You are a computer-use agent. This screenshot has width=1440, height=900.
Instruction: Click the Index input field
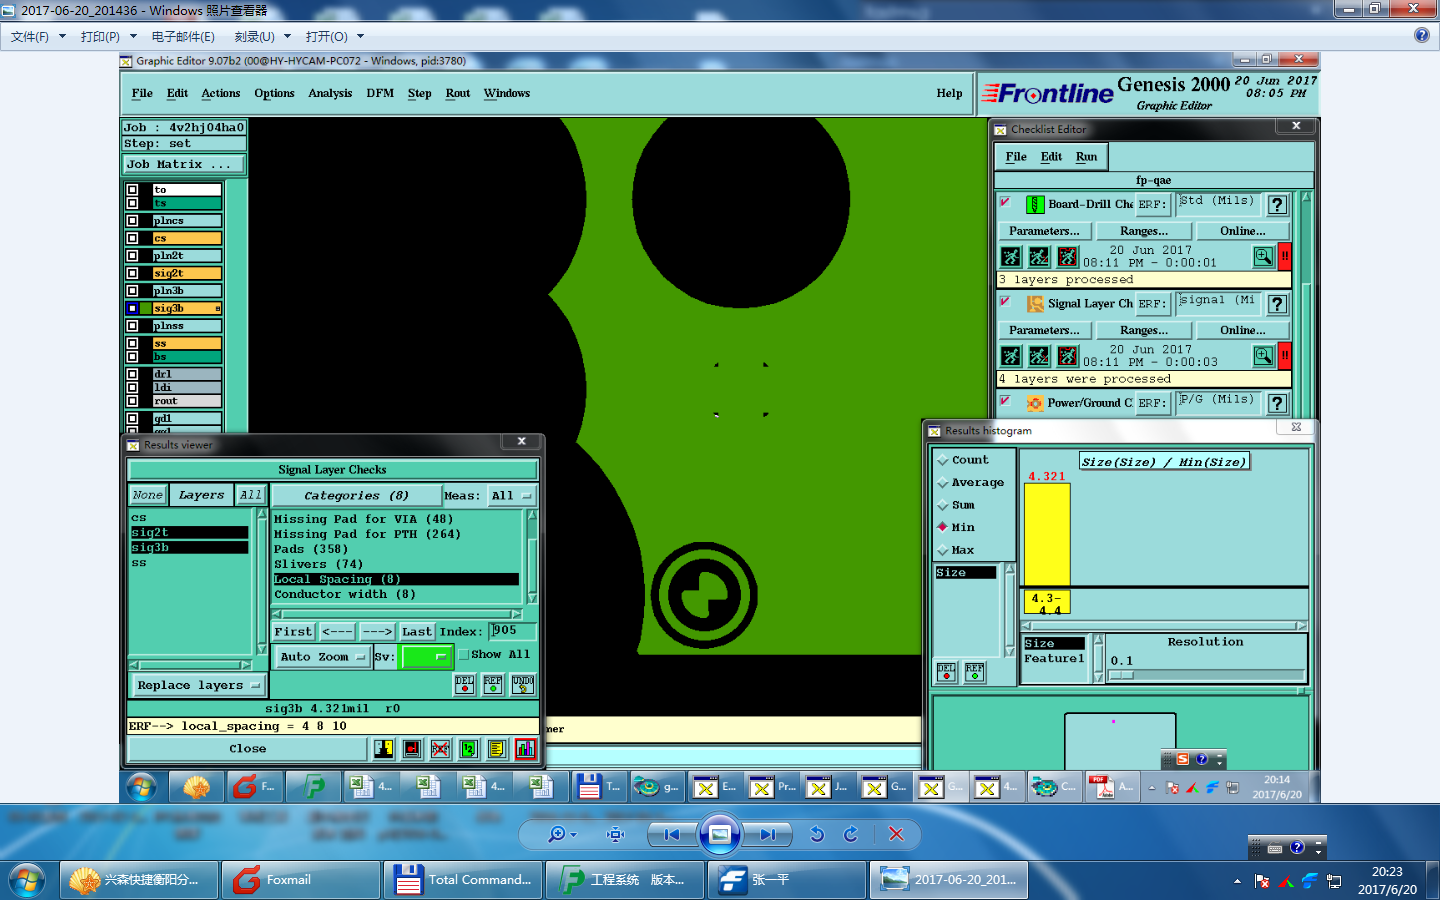[x=512, y=631]
